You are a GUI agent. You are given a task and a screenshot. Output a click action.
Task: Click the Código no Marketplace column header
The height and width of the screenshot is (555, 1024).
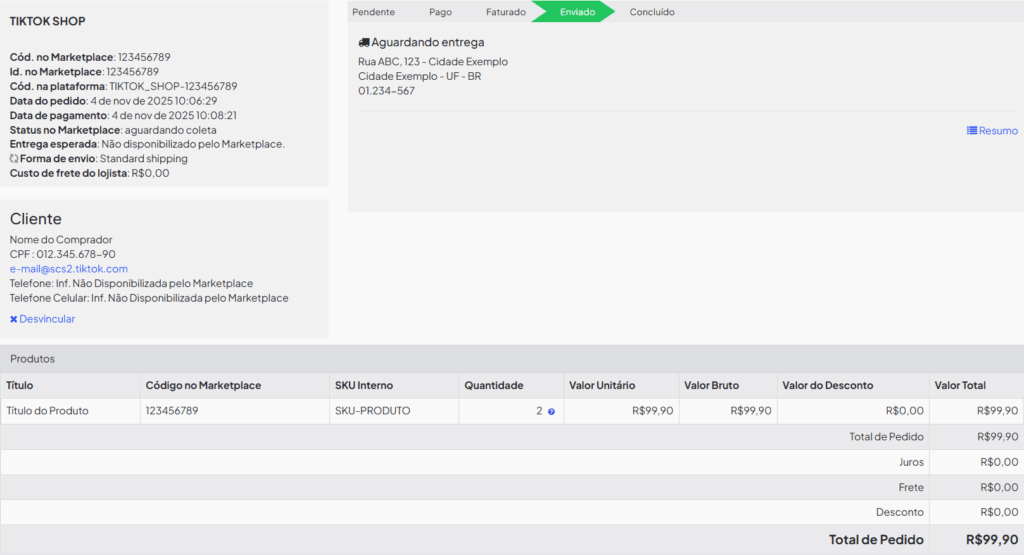tap(203, 386)
